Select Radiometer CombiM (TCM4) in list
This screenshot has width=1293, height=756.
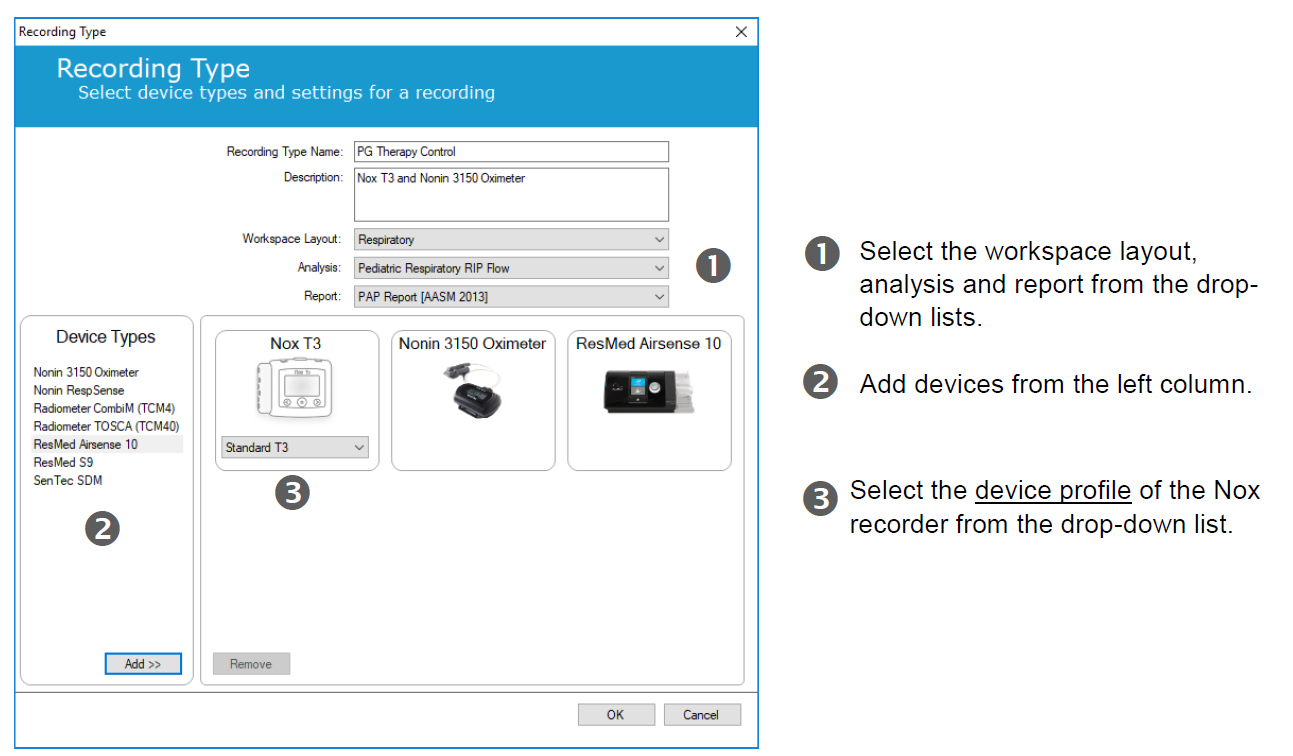click(104, 408)
